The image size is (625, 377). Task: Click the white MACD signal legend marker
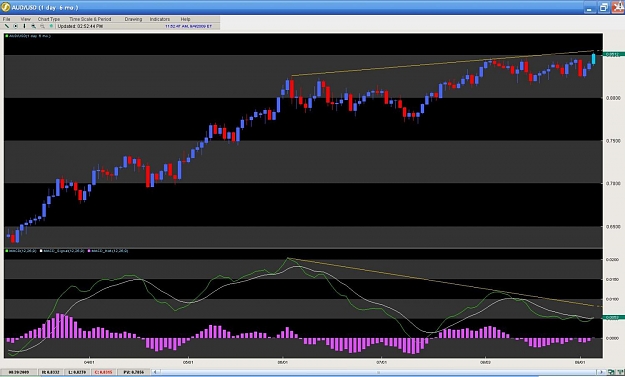point(41,251)
